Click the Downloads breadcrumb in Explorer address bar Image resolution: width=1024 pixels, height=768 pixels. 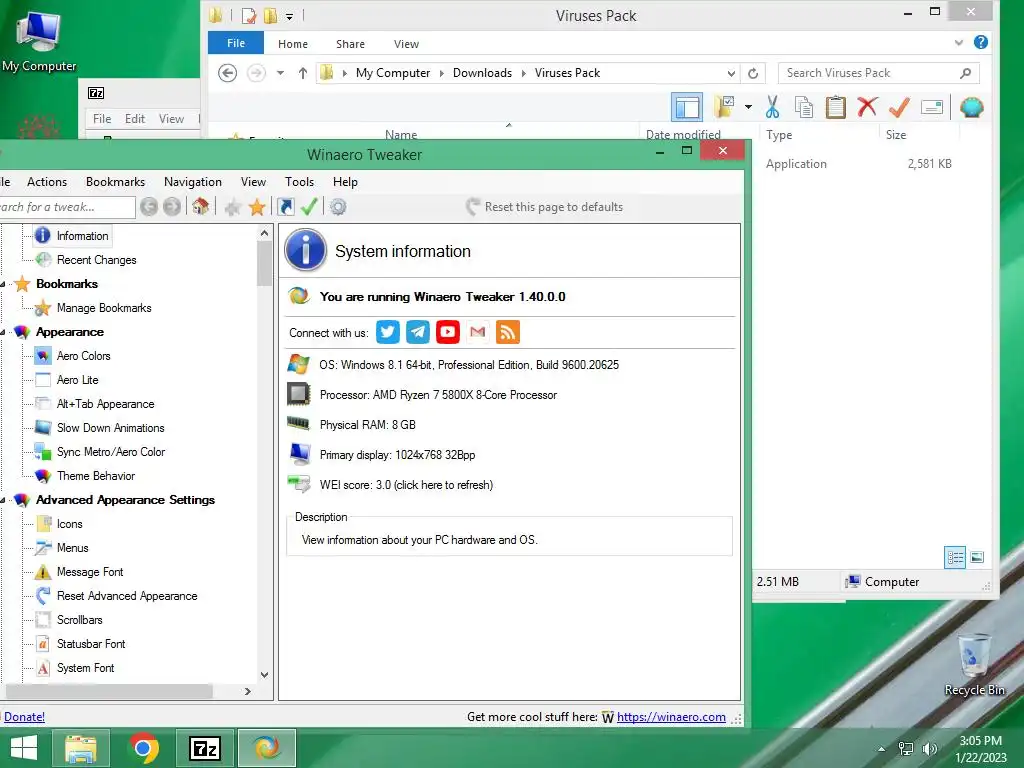482,73
